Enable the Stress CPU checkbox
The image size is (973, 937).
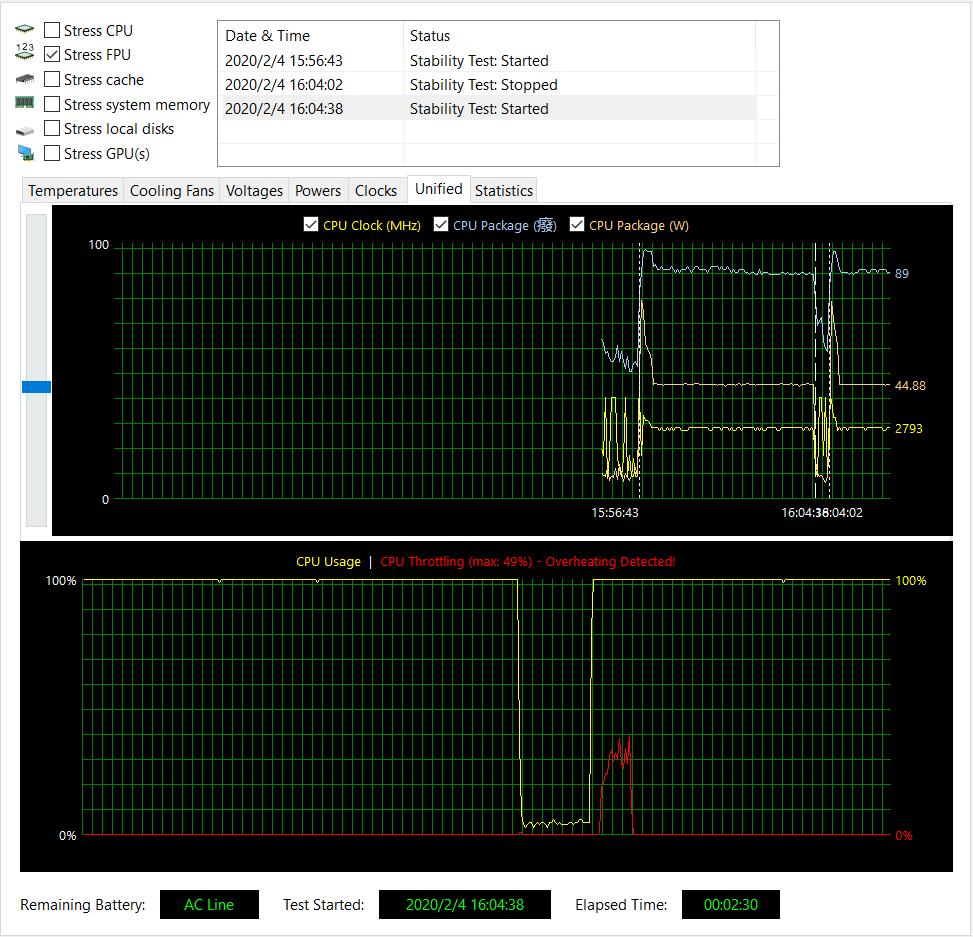[52, 30]
